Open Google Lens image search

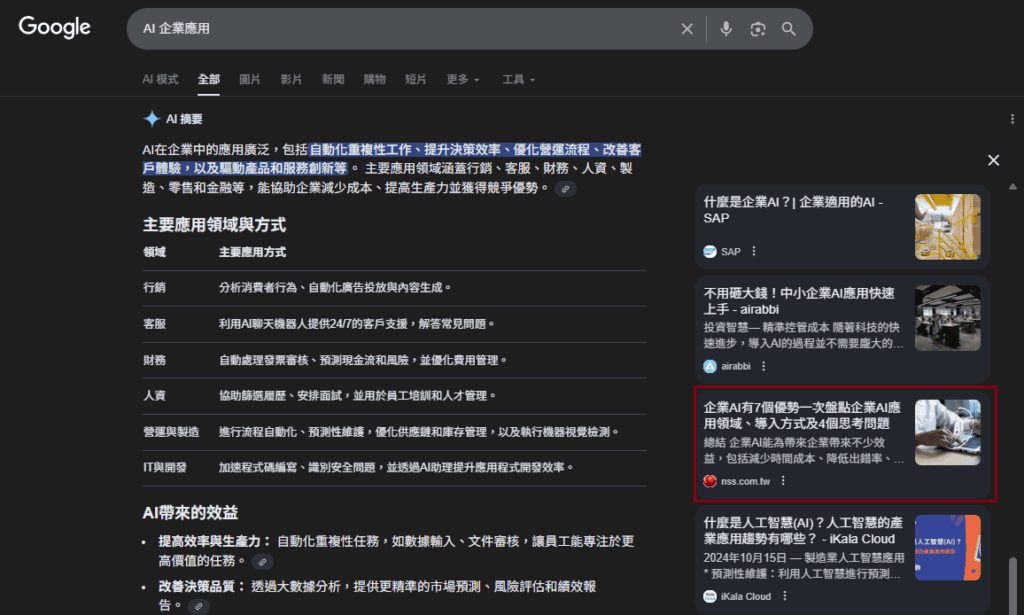[x=758, y=29]
